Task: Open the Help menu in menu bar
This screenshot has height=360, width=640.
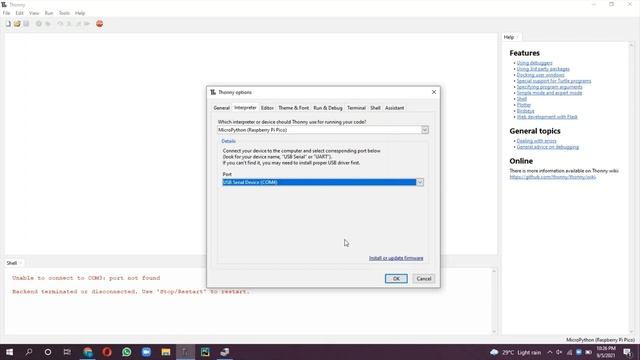Action: pyautogui.click(x=80, y=13)
